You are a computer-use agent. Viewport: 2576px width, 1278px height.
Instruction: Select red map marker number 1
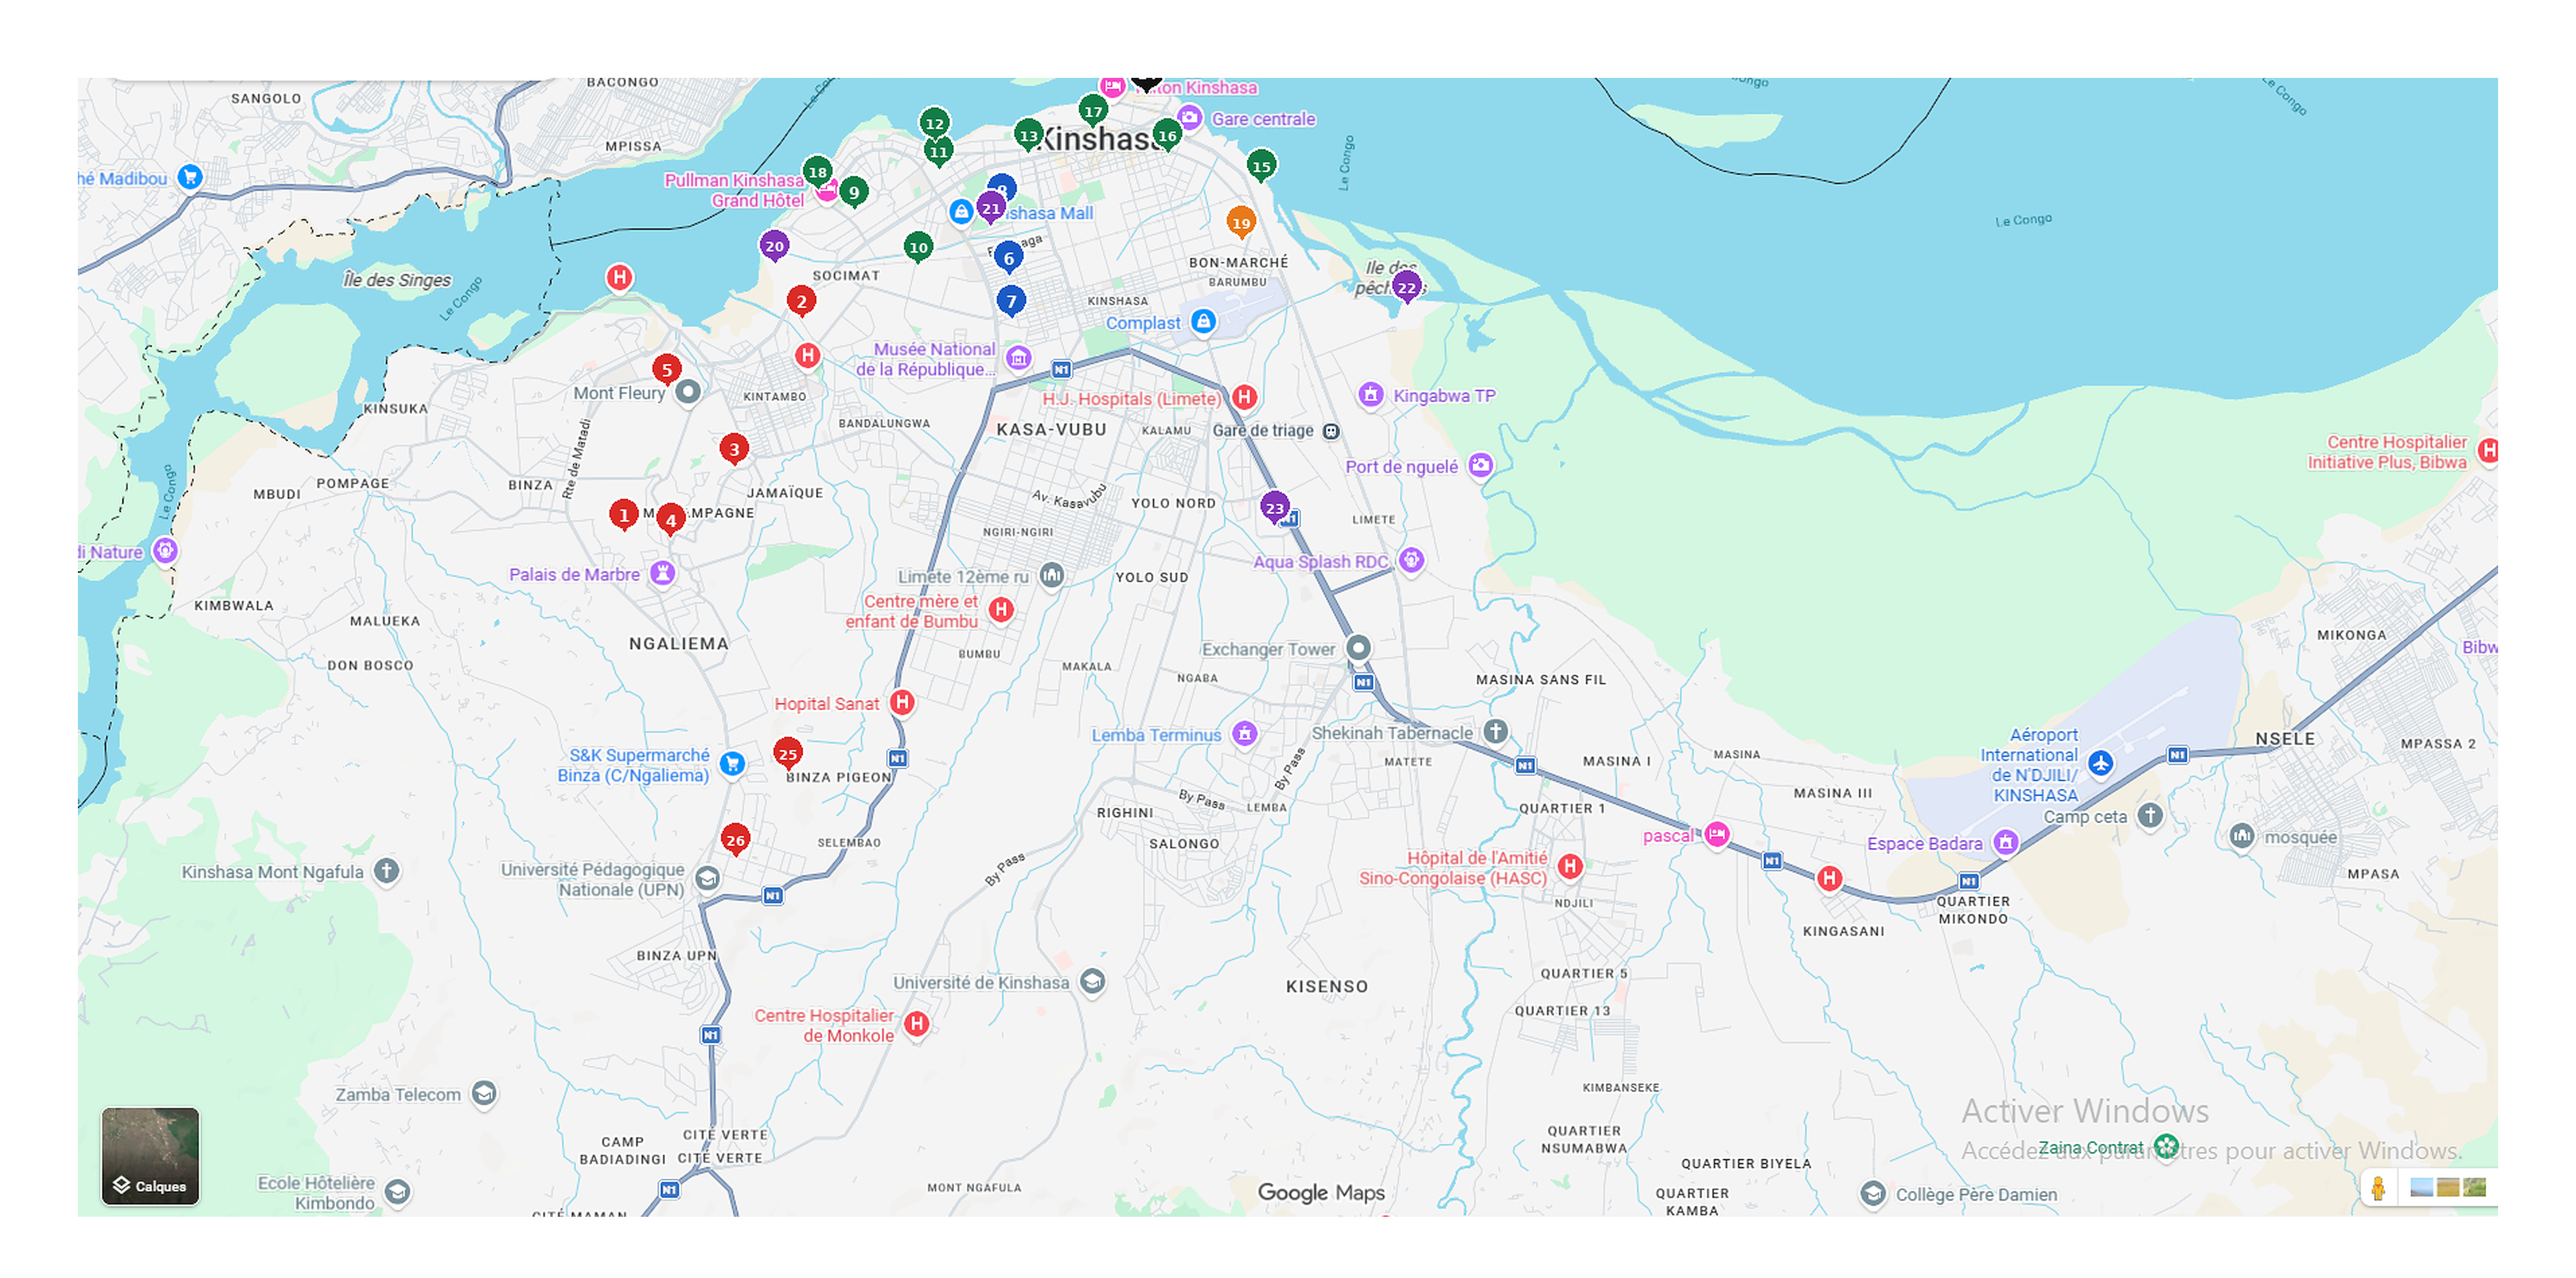(624, 515)
